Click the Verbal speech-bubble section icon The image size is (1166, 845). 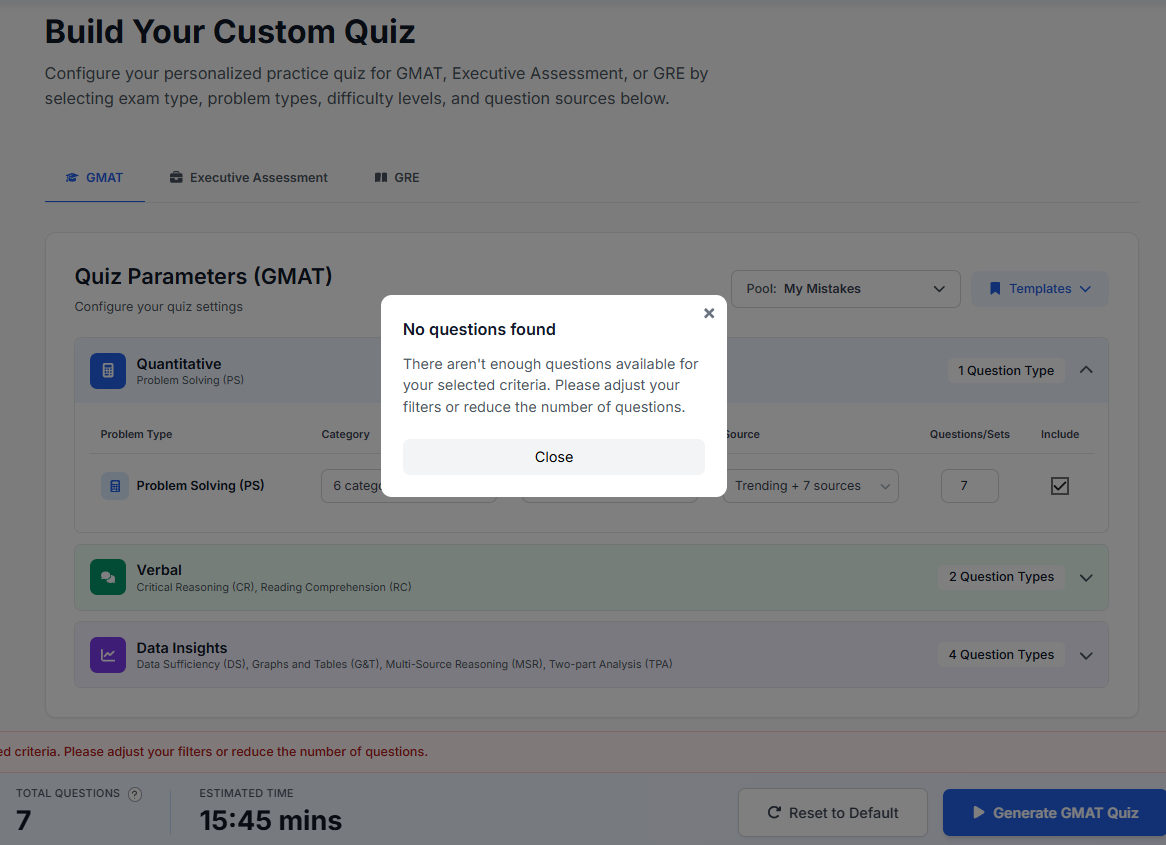click(x=108, y=577)
